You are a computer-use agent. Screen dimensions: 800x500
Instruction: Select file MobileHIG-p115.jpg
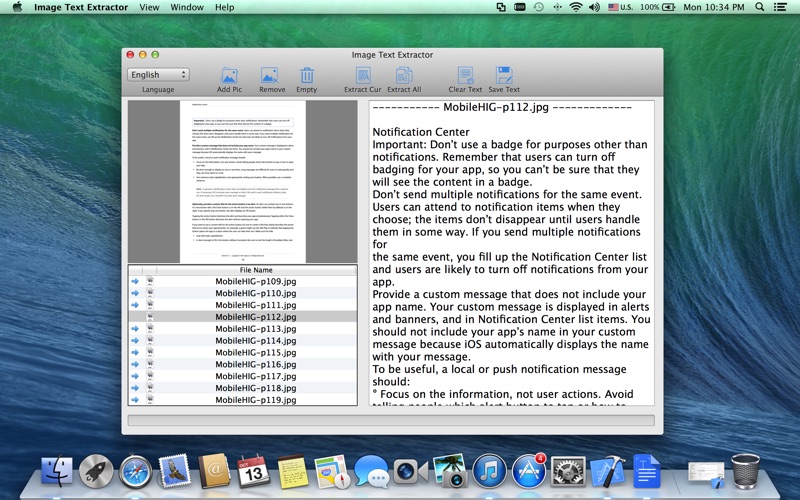coord(243,353)
